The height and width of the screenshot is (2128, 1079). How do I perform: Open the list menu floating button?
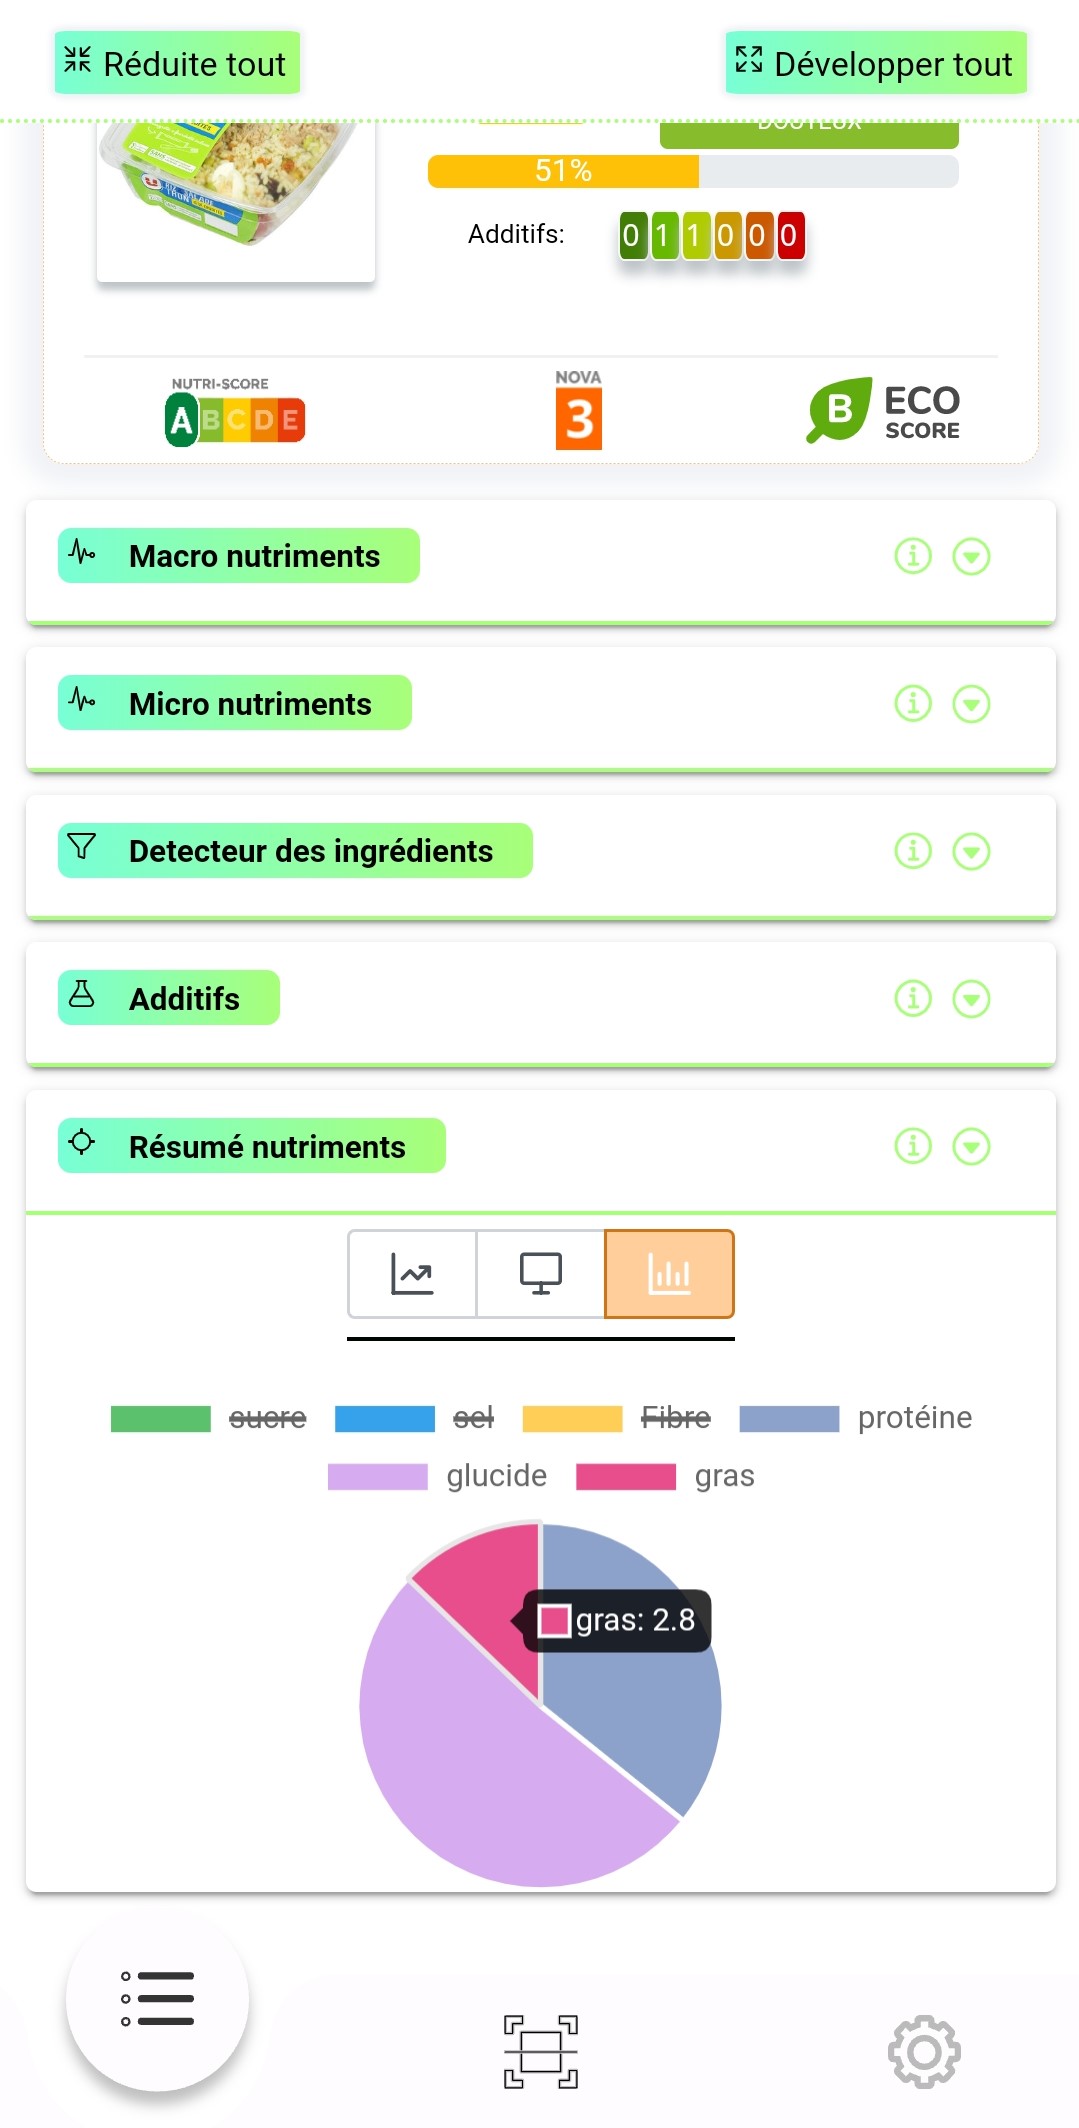[157, 1999]
